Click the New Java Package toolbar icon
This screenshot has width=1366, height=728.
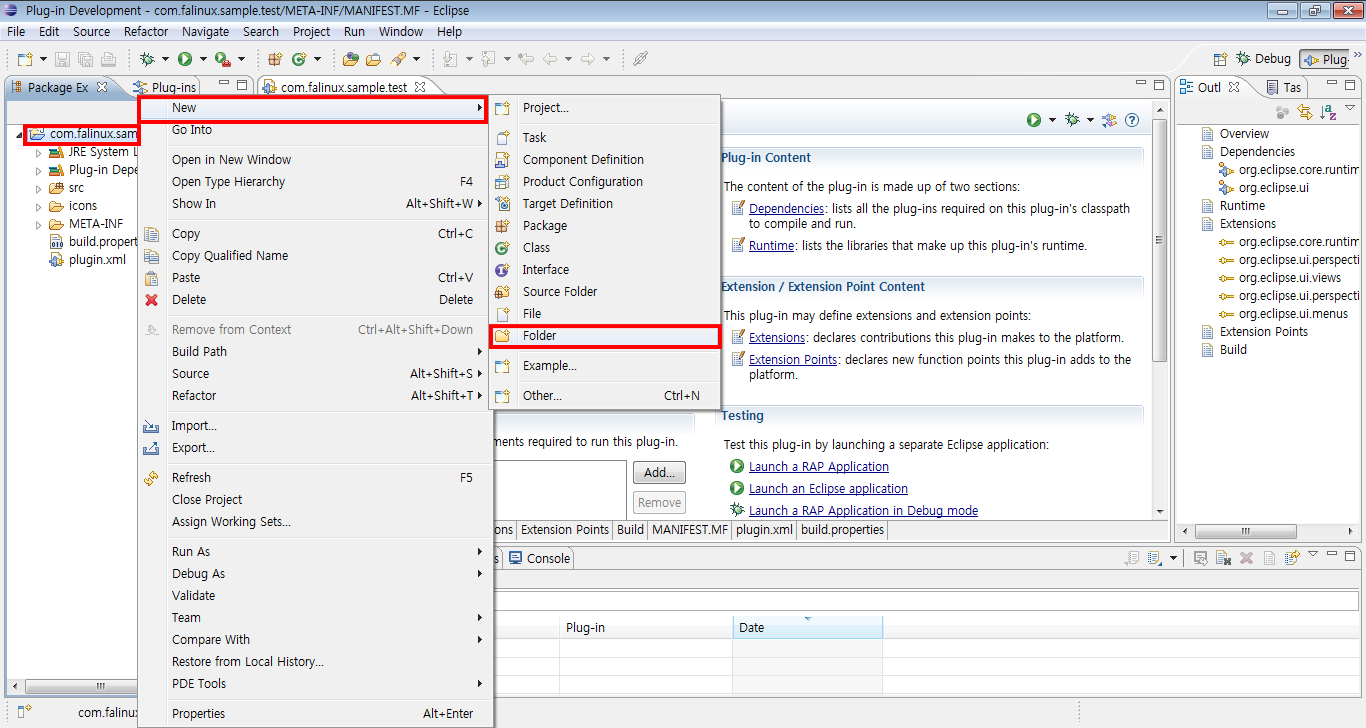[275, 59]
